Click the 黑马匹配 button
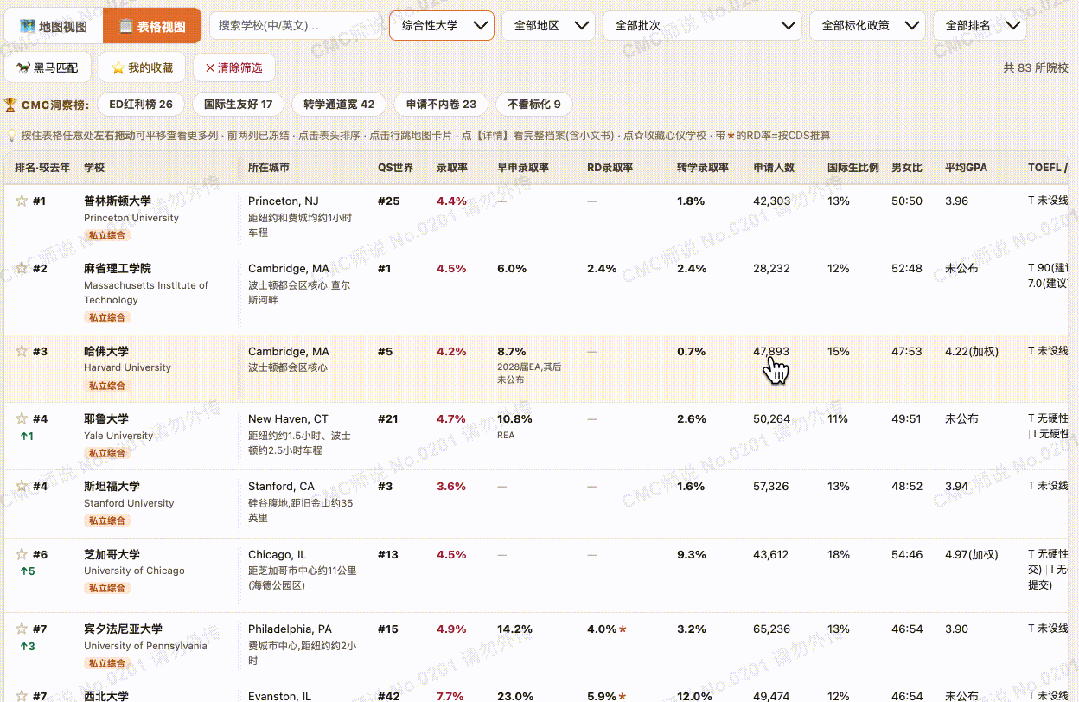Screen dimensions: 1079x702 click(47, 67)
